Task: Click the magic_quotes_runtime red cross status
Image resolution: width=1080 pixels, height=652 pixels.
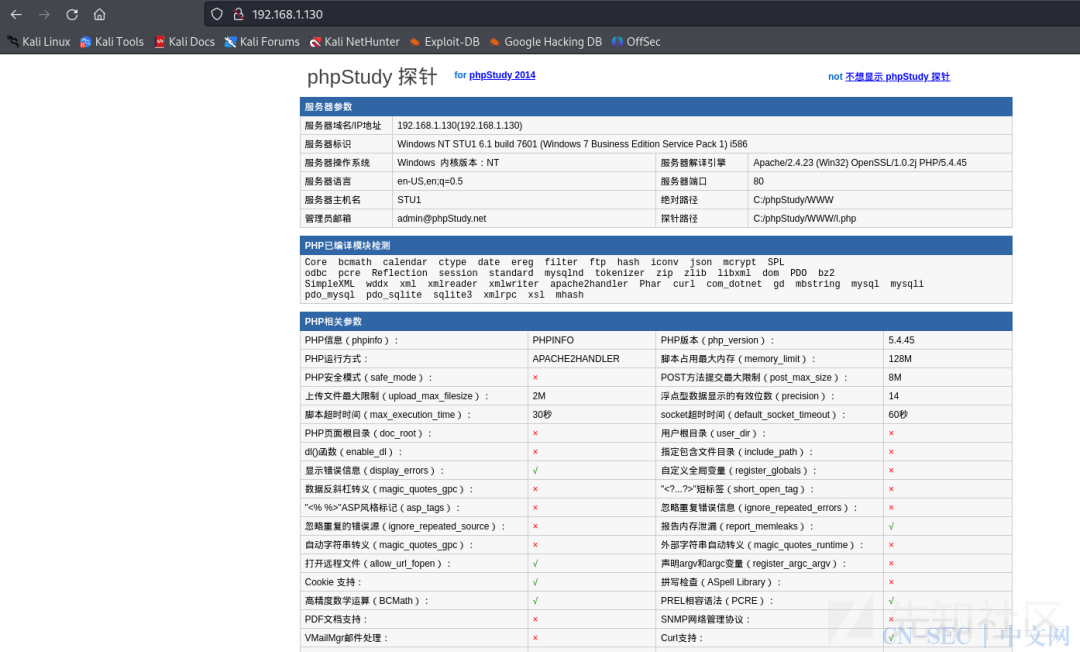Action: click(x=891, y=545)
